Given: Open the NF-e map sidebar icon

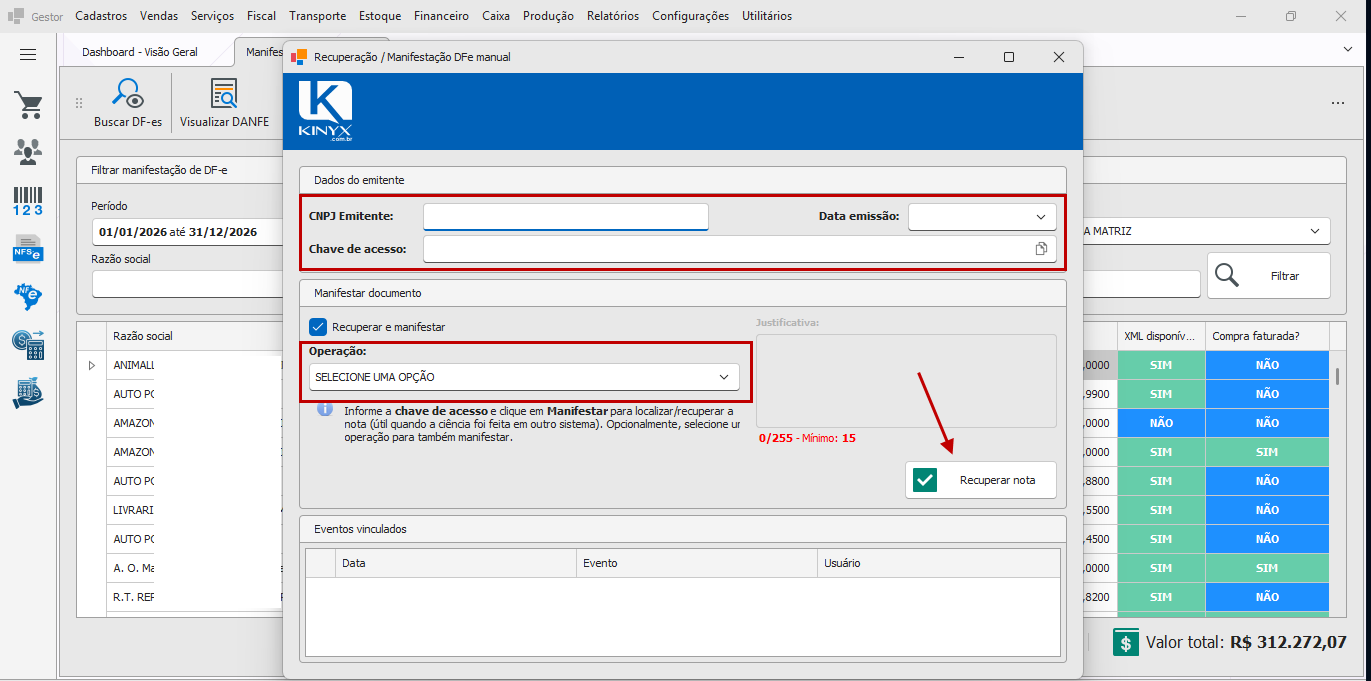Looking at the screenshot, I should point(28,296).
